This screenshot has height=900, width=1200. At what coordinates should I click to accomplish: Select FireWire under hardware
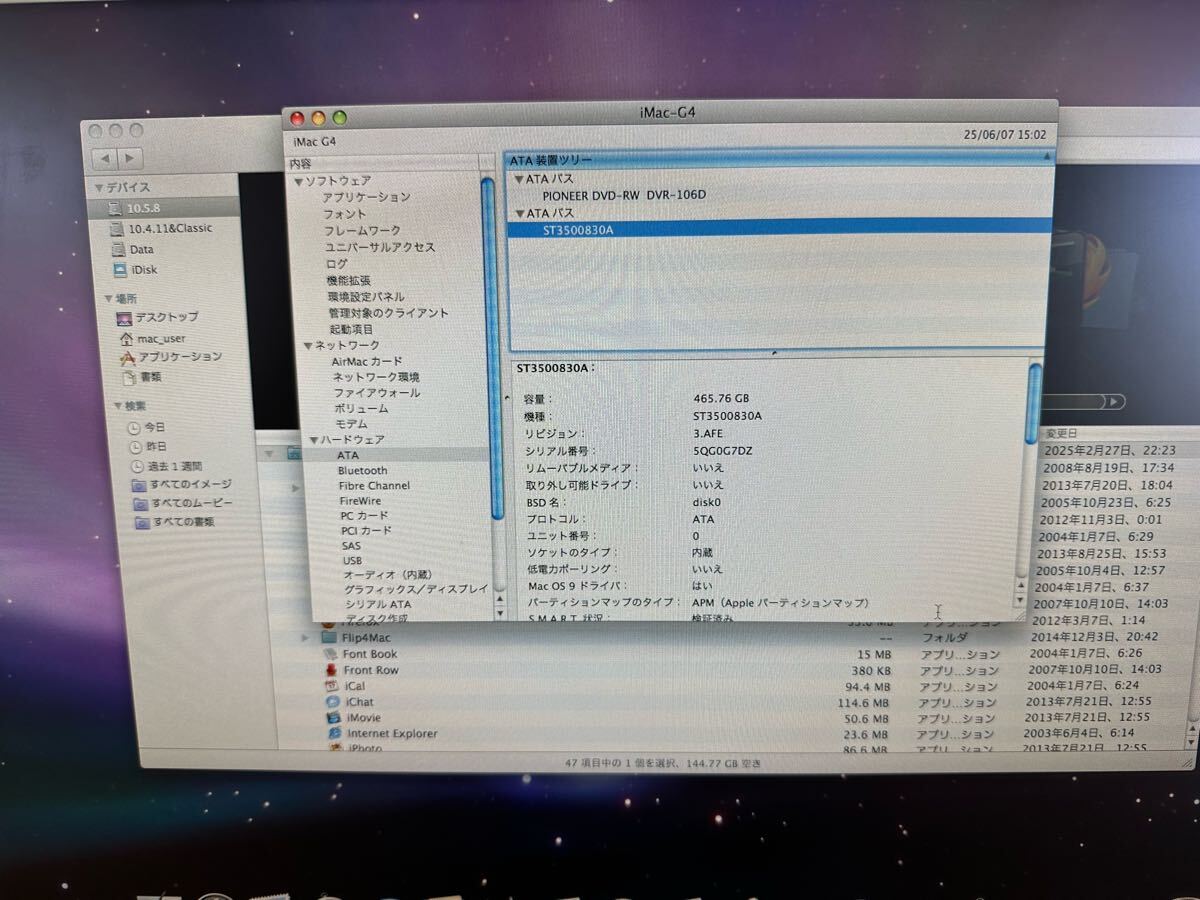(x=360, y=500)
